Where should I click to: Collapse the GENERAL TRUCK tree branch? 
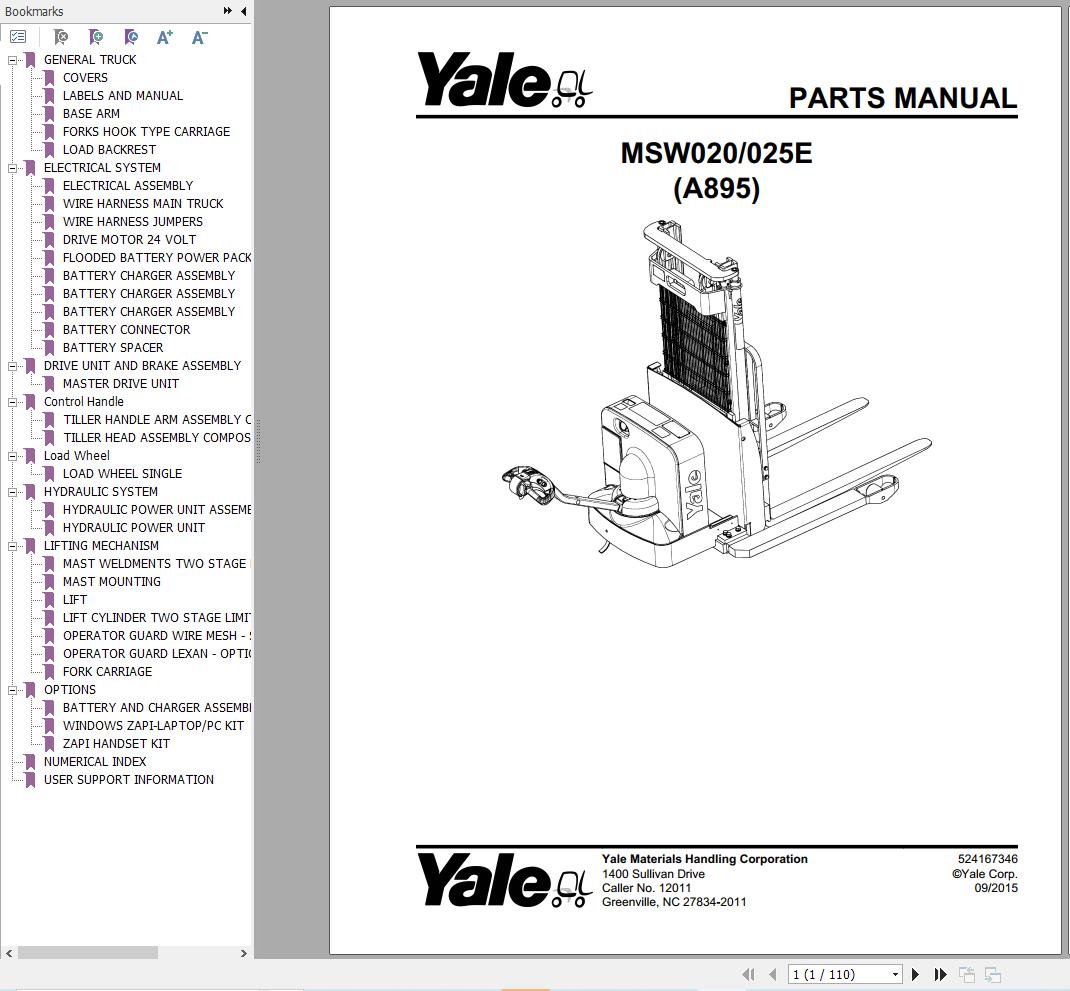[12, 60]
